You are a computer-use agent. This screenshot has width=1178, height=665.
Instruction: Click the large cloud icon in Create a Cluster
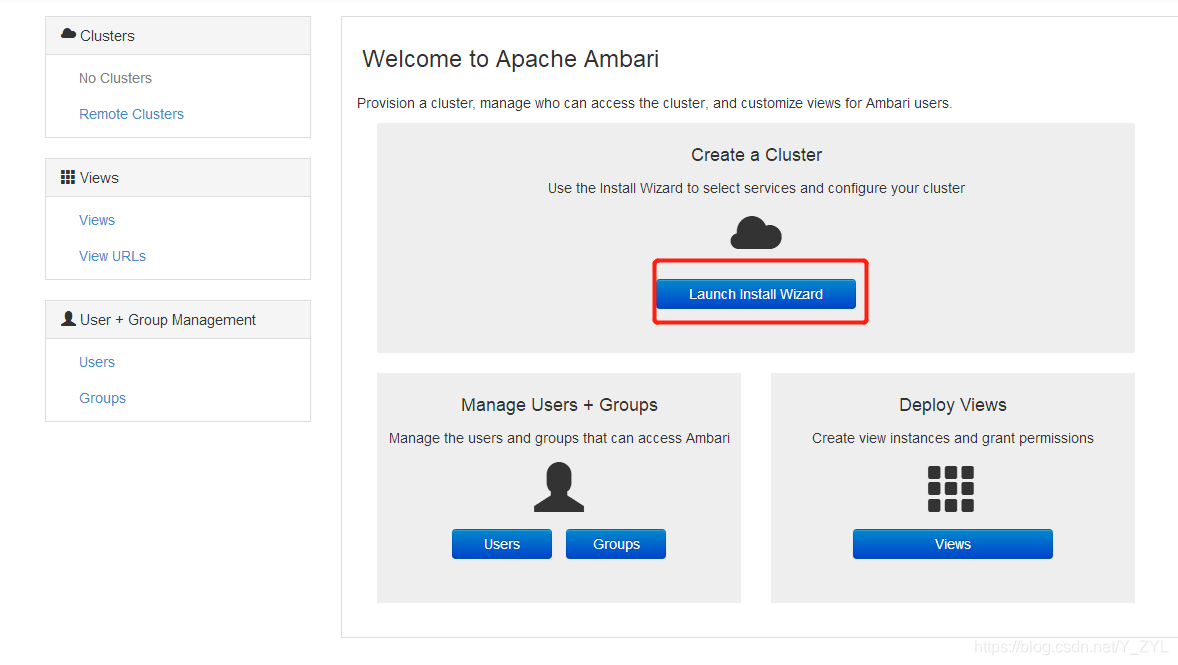(x=756, y=233)
